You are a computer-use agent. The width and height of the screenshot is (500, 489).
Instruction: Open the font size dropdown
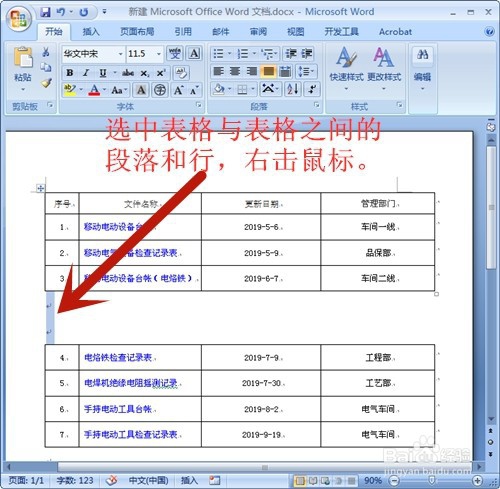coord(159,54)
